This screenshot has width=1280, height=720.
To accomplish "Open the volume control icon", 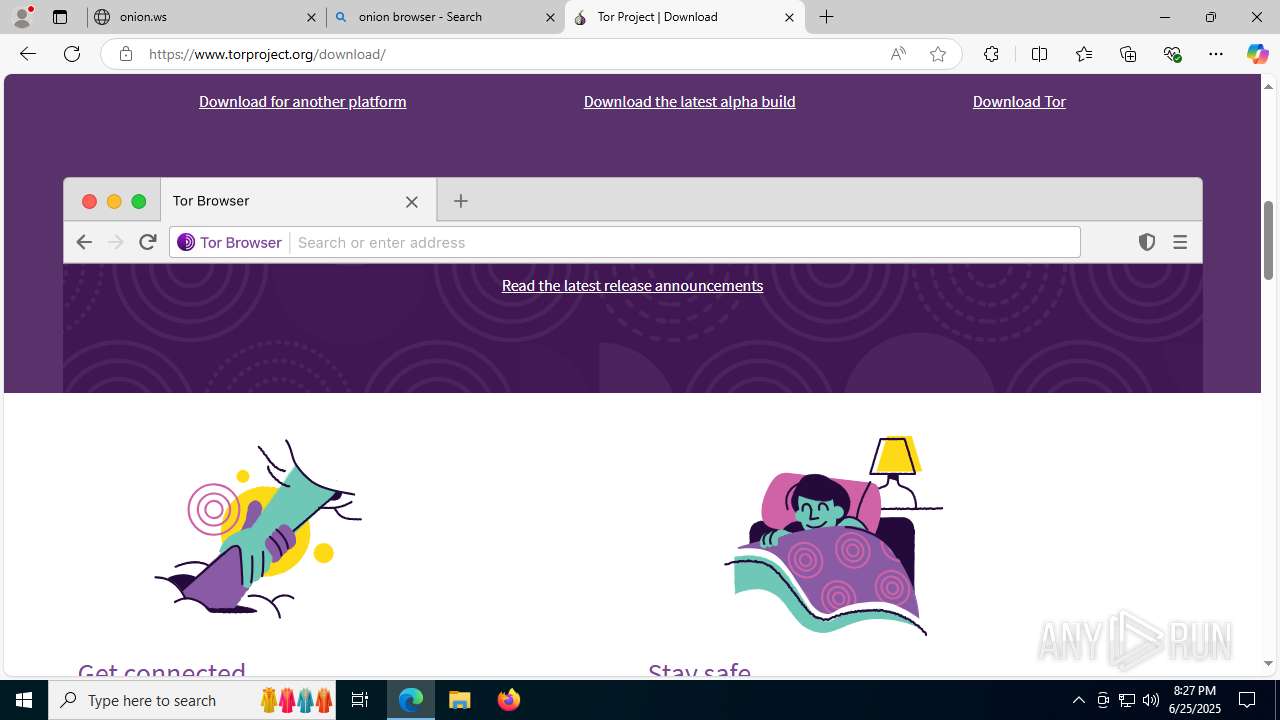I will [x=1151, y=700].
